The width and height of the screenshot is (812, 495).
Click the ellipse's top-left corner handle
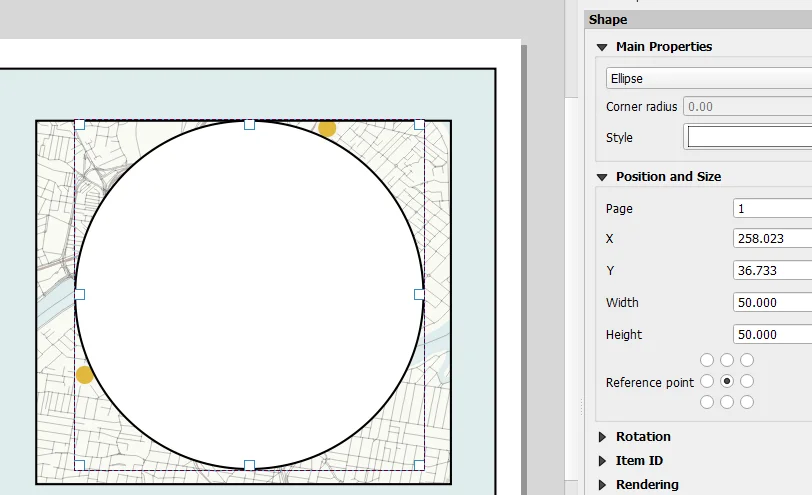pos(79,125)
